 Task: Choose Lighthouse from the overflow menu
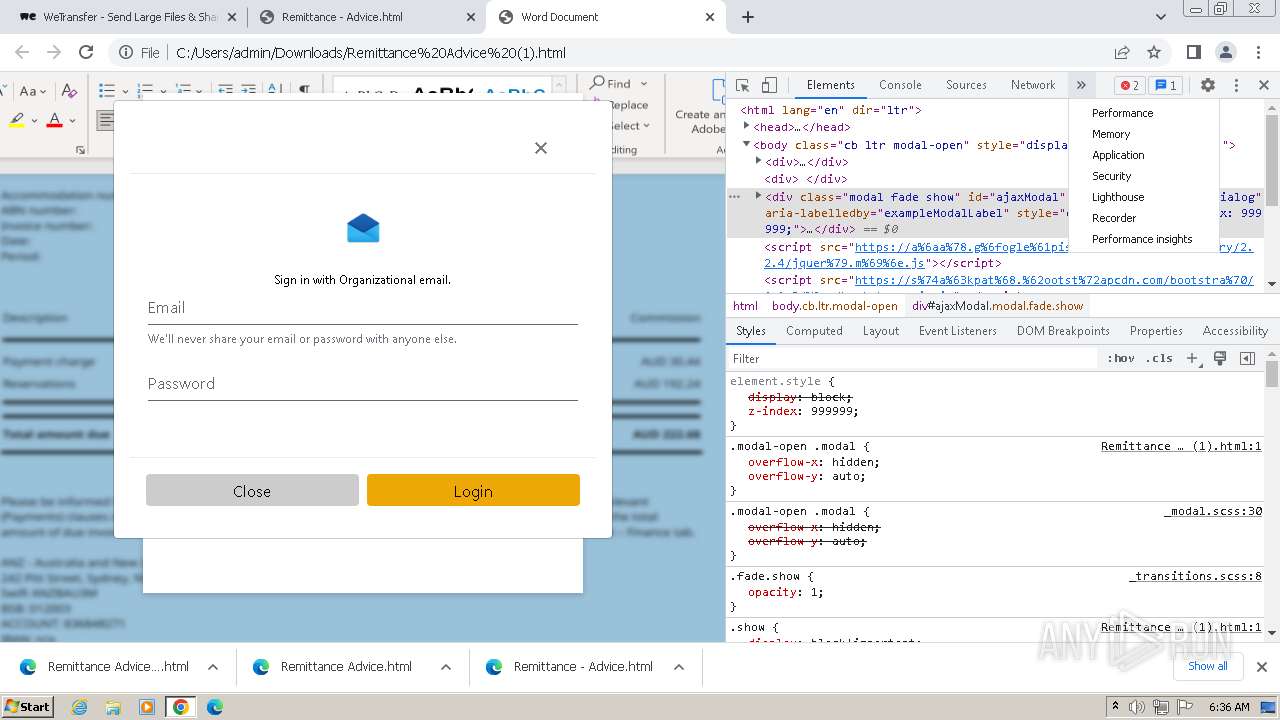click(1118, 197)
